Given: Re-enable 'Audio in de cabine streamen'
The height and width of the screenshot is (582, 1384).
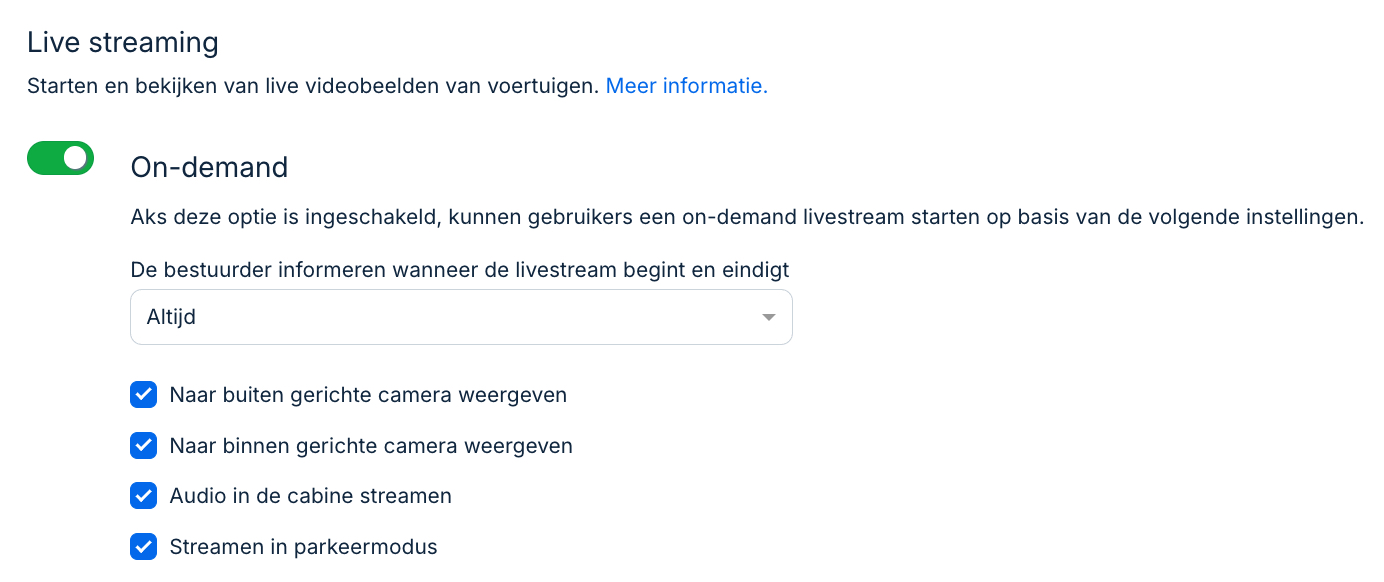Looking at the screenshot, I should coord(143,495).
